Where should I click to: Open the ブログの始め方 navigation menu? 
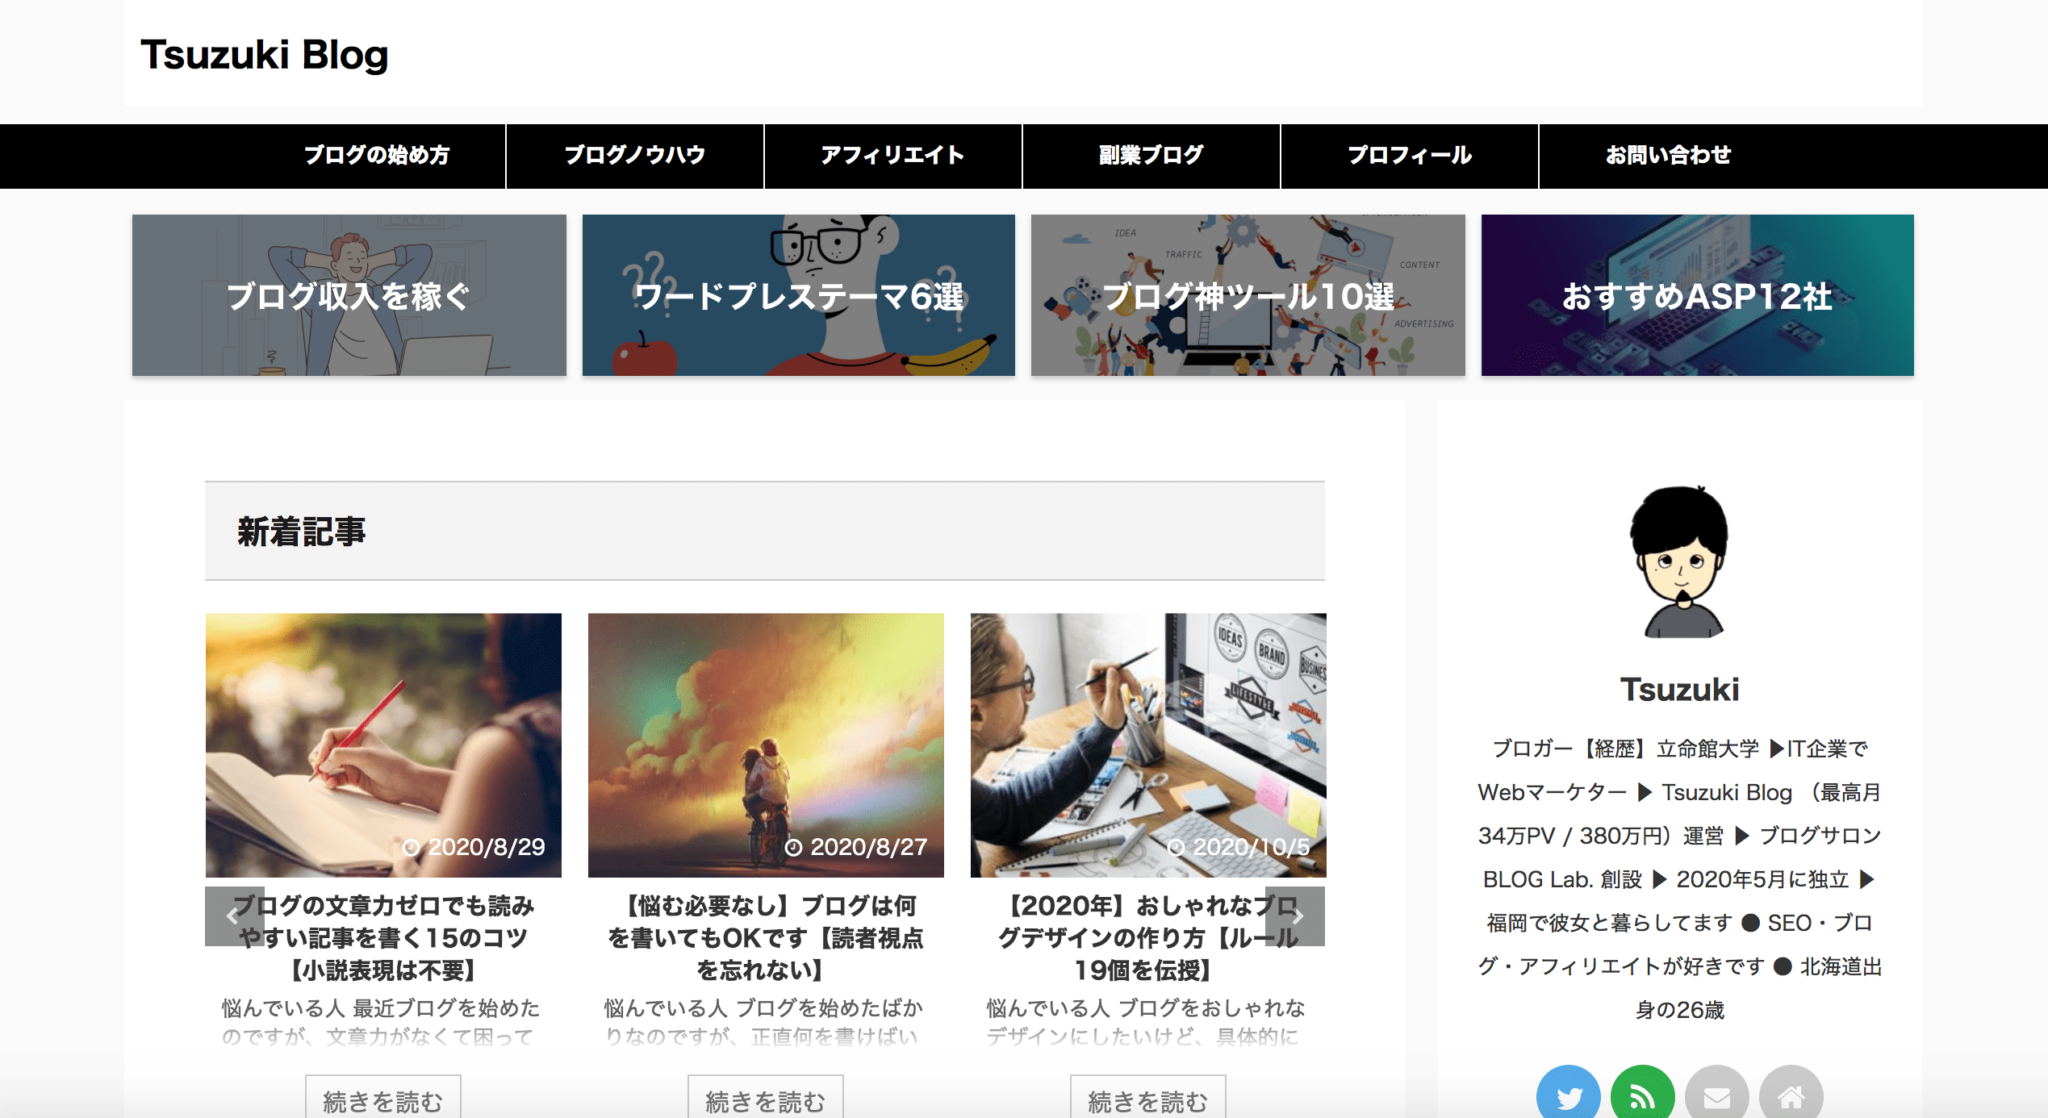pos(377,155)
